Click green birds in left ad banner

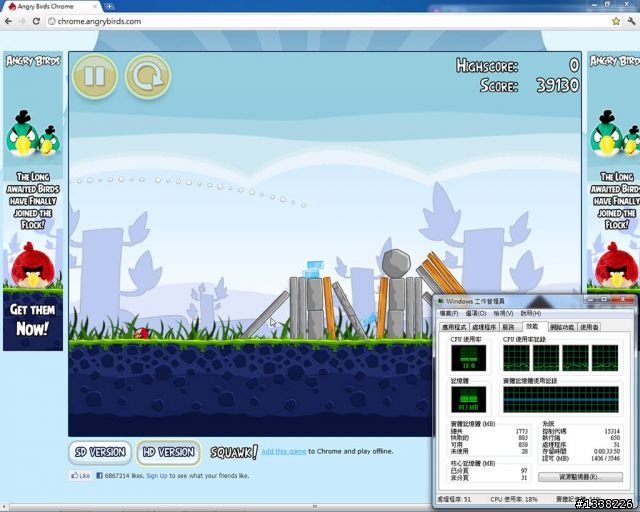tap(33, 134)
